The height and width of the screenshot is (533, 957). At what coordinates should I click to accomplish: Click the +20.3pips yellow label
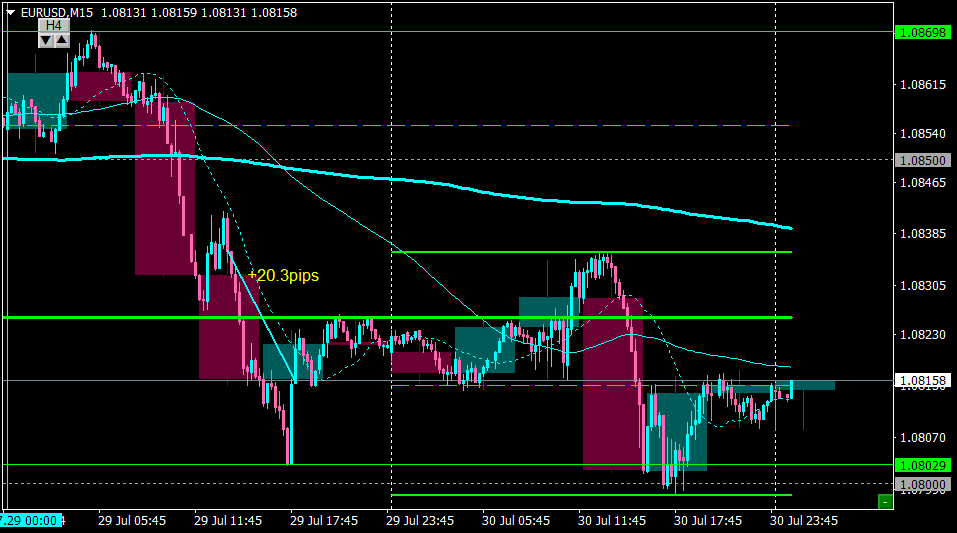pos(283,275)
